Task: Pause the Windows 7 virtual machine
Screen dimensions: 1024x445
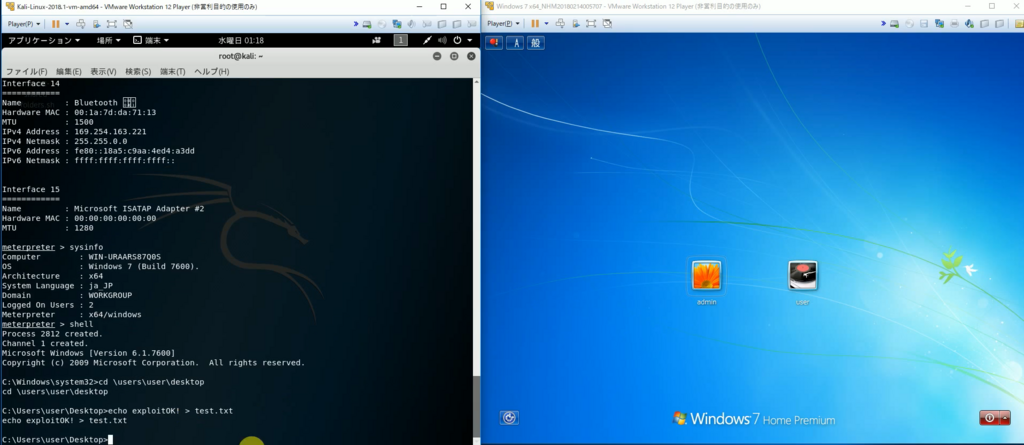Action: coord(535,24)
